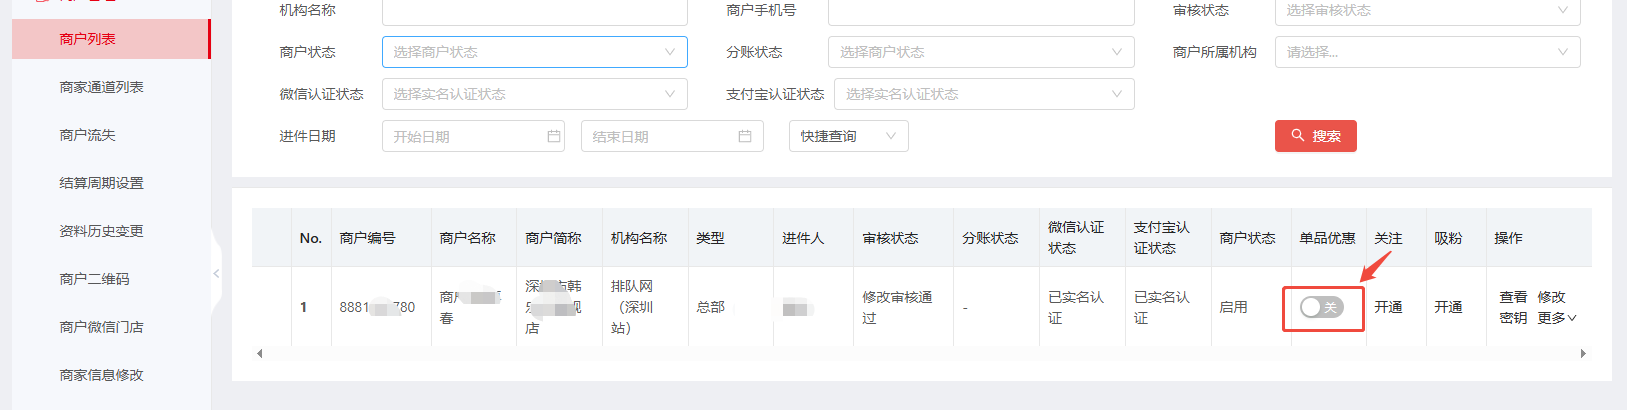Click the calendar icon in start date field
Viewport: 1627px width, 410px height.
pos(554,136)
